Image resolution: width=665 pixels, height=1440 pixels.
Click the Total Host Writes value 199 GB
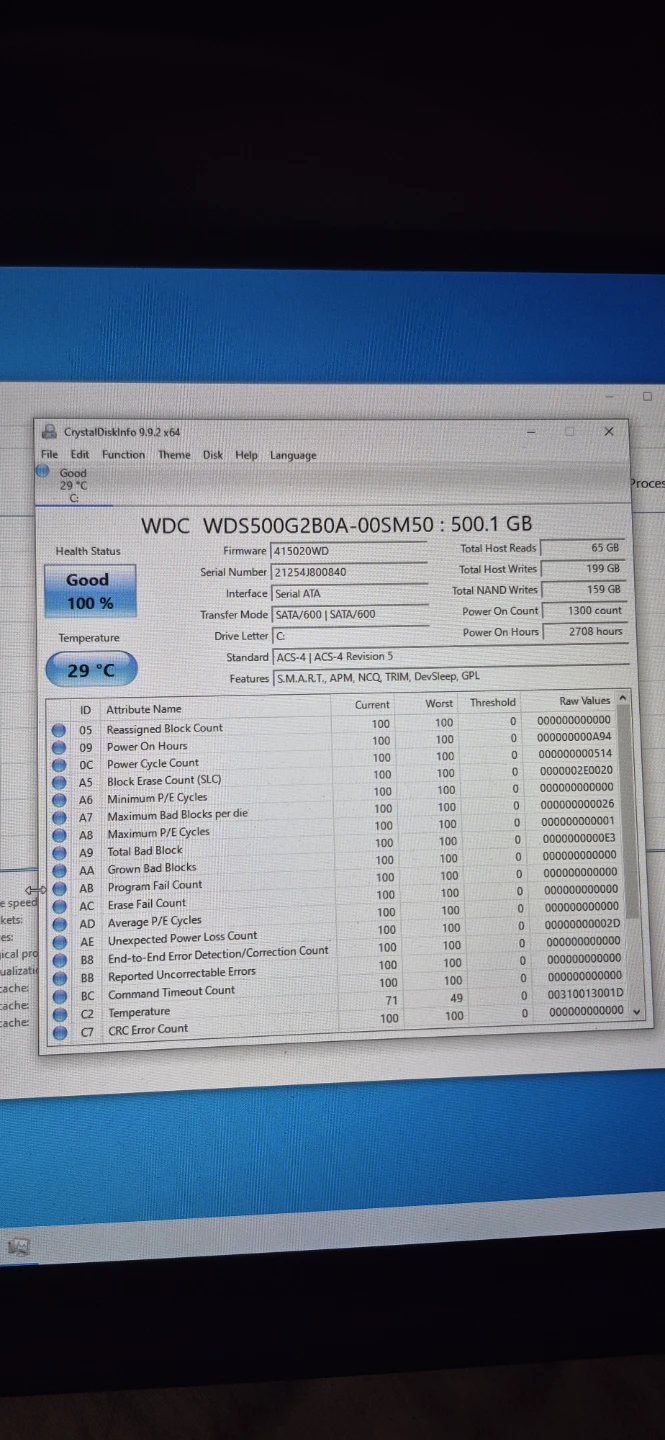pos(585,568)
